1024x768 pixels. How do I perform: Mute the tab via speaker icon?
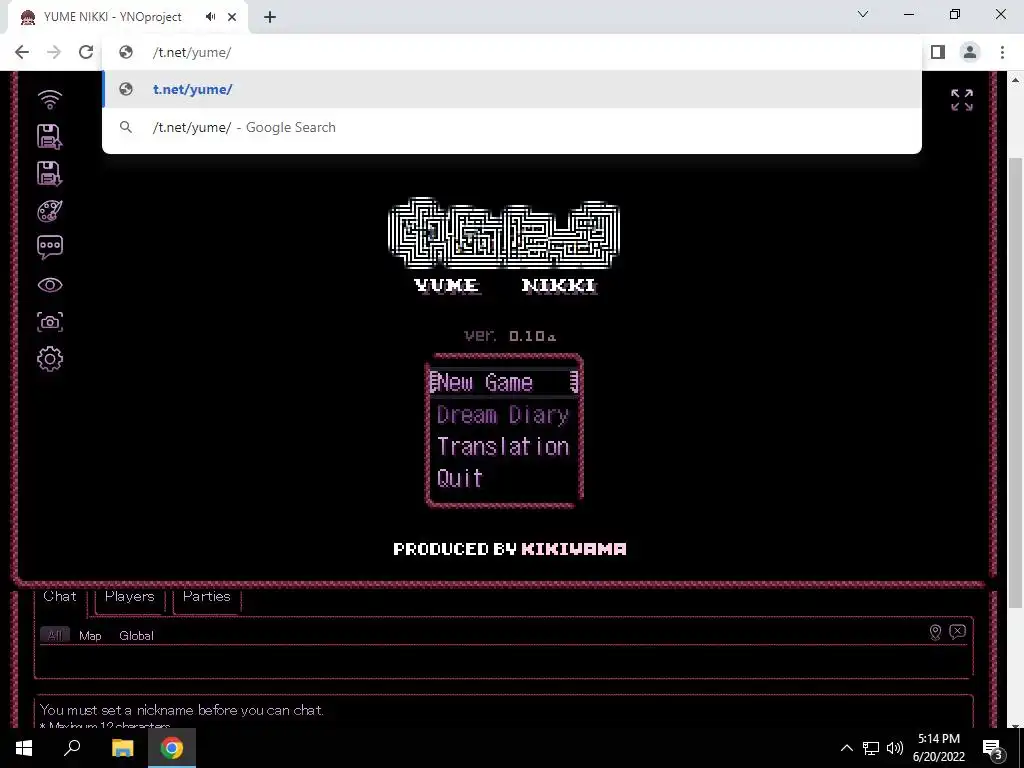[x=210, y=16]
